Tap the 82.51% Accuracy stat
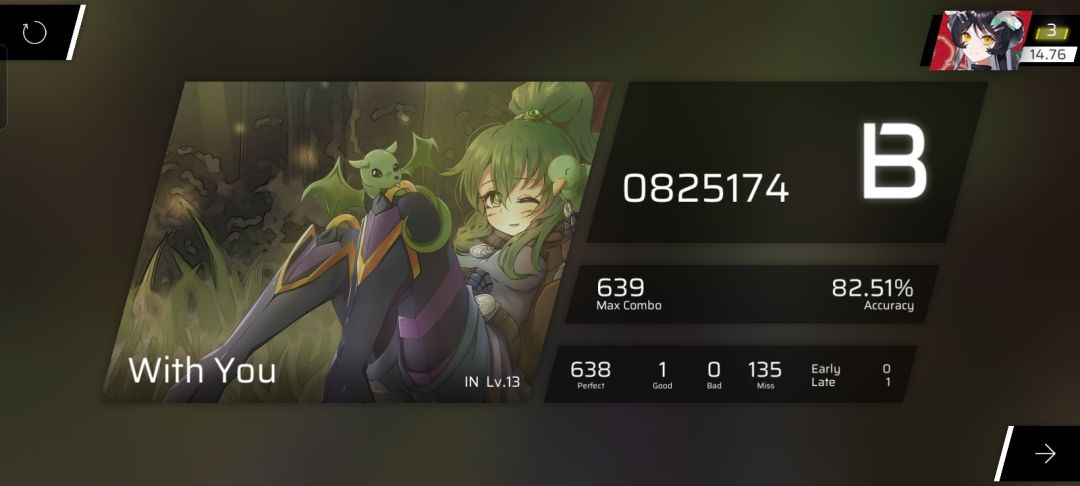The image size is (1080, 486). [872, 294]
